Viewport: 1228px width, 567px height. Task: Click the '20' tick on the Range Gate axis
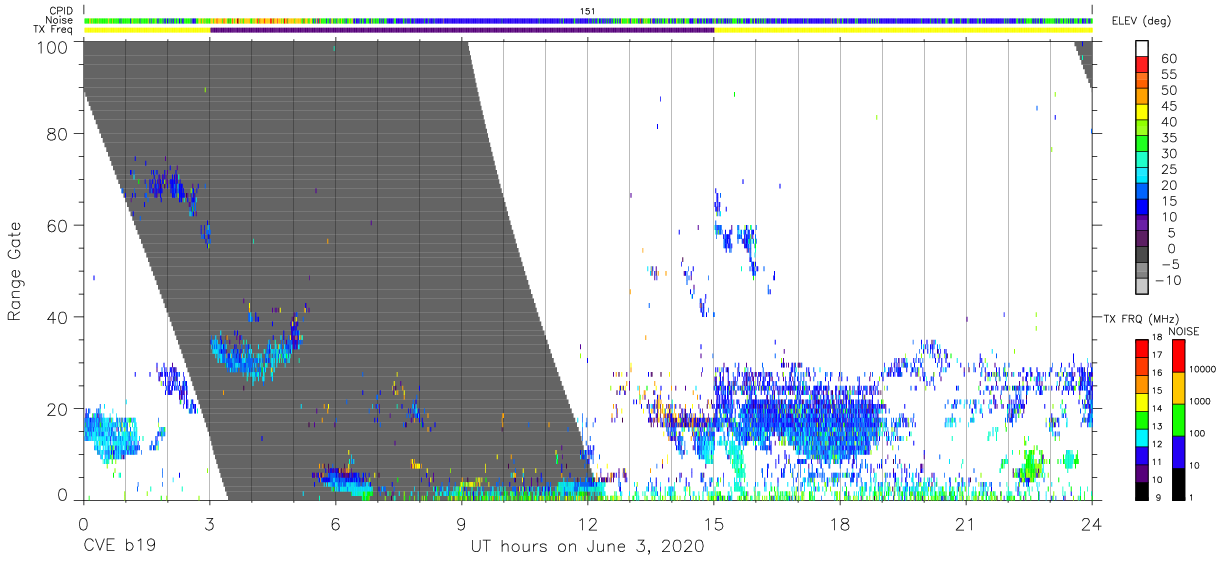coord(57,409)
